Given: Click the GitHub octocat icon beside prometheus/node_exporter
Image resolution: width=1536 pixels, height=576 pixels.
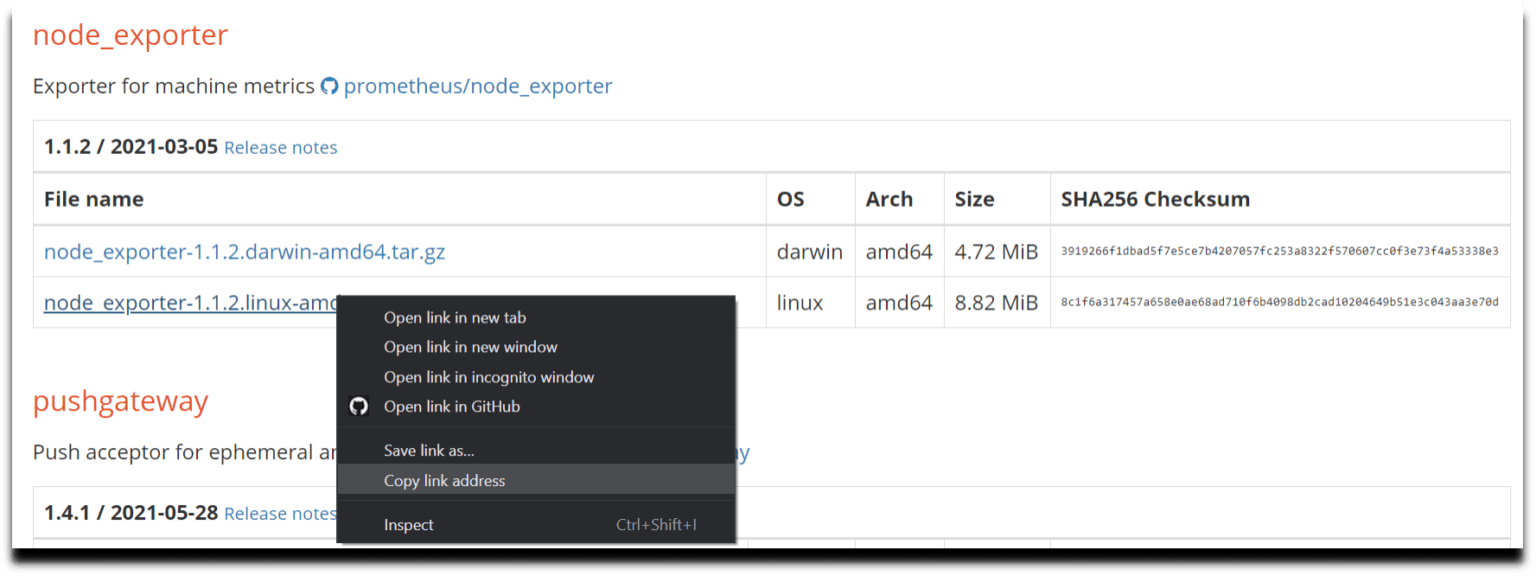Looking at the screenshot, I should pos(330,86).
